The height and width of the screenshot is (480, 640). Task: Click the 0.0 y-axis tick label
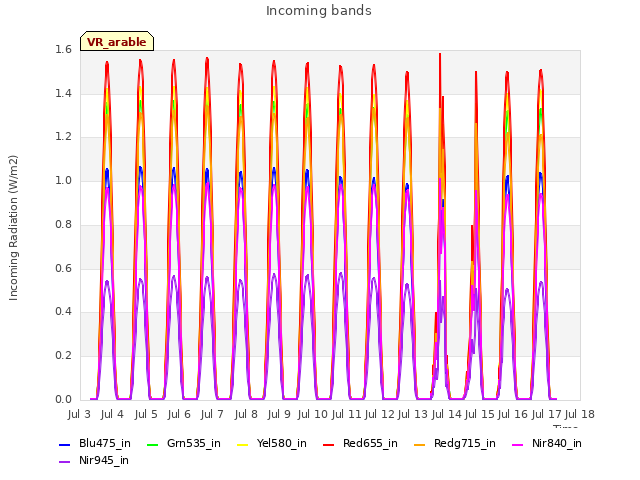(63, 399)
